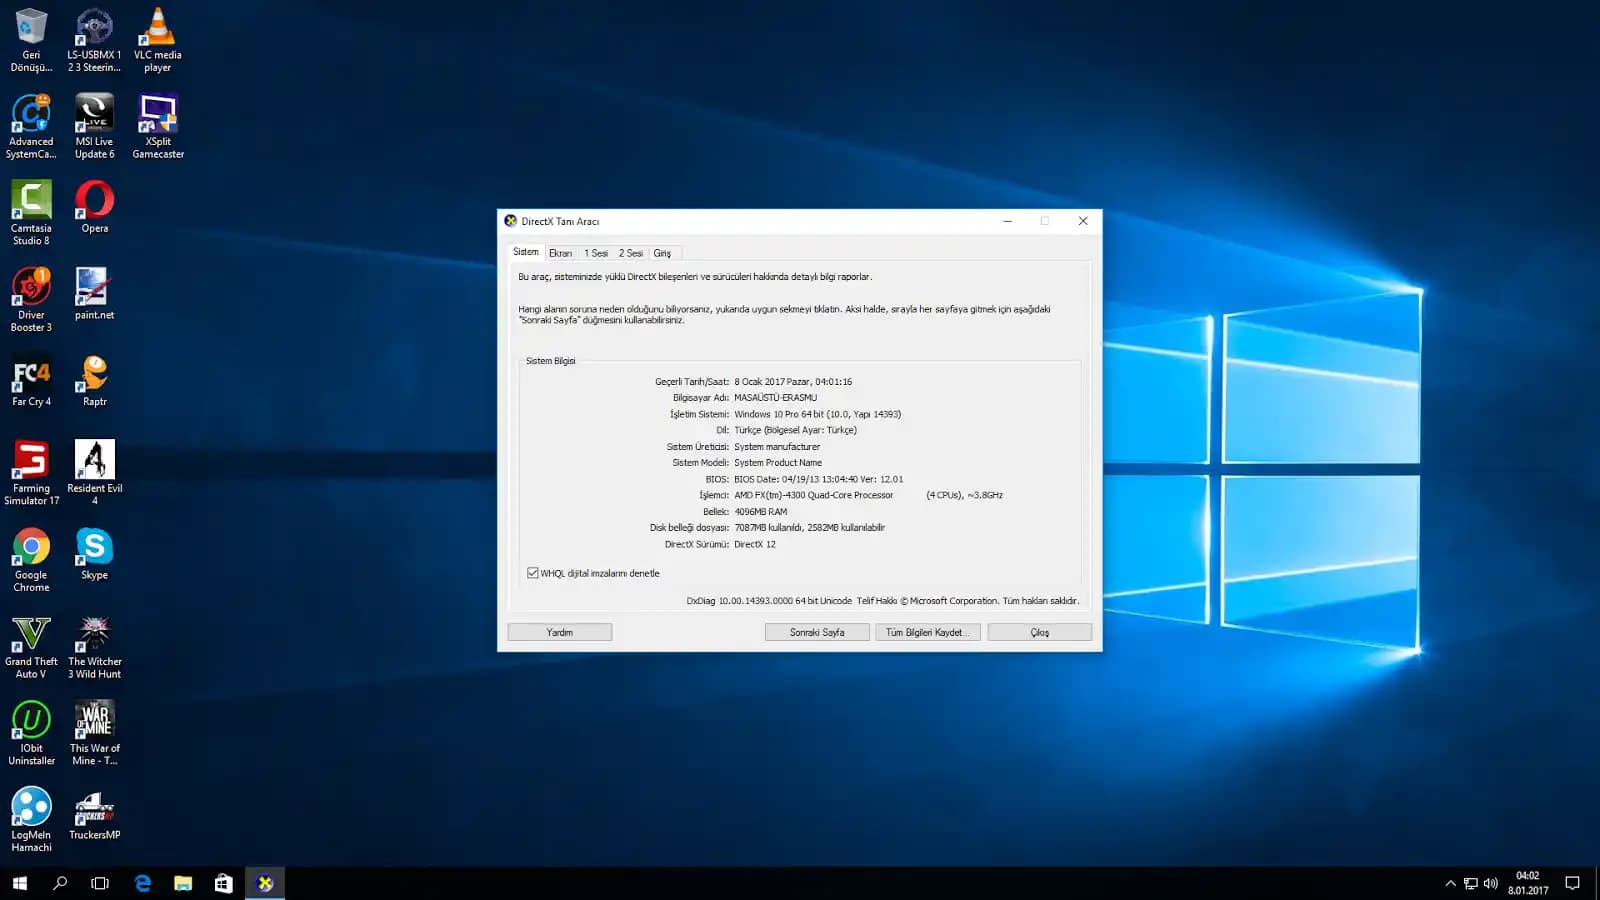Toggle WHQL dijital imzalarını denetle checkbox
1600x900 pixels.
533,573
